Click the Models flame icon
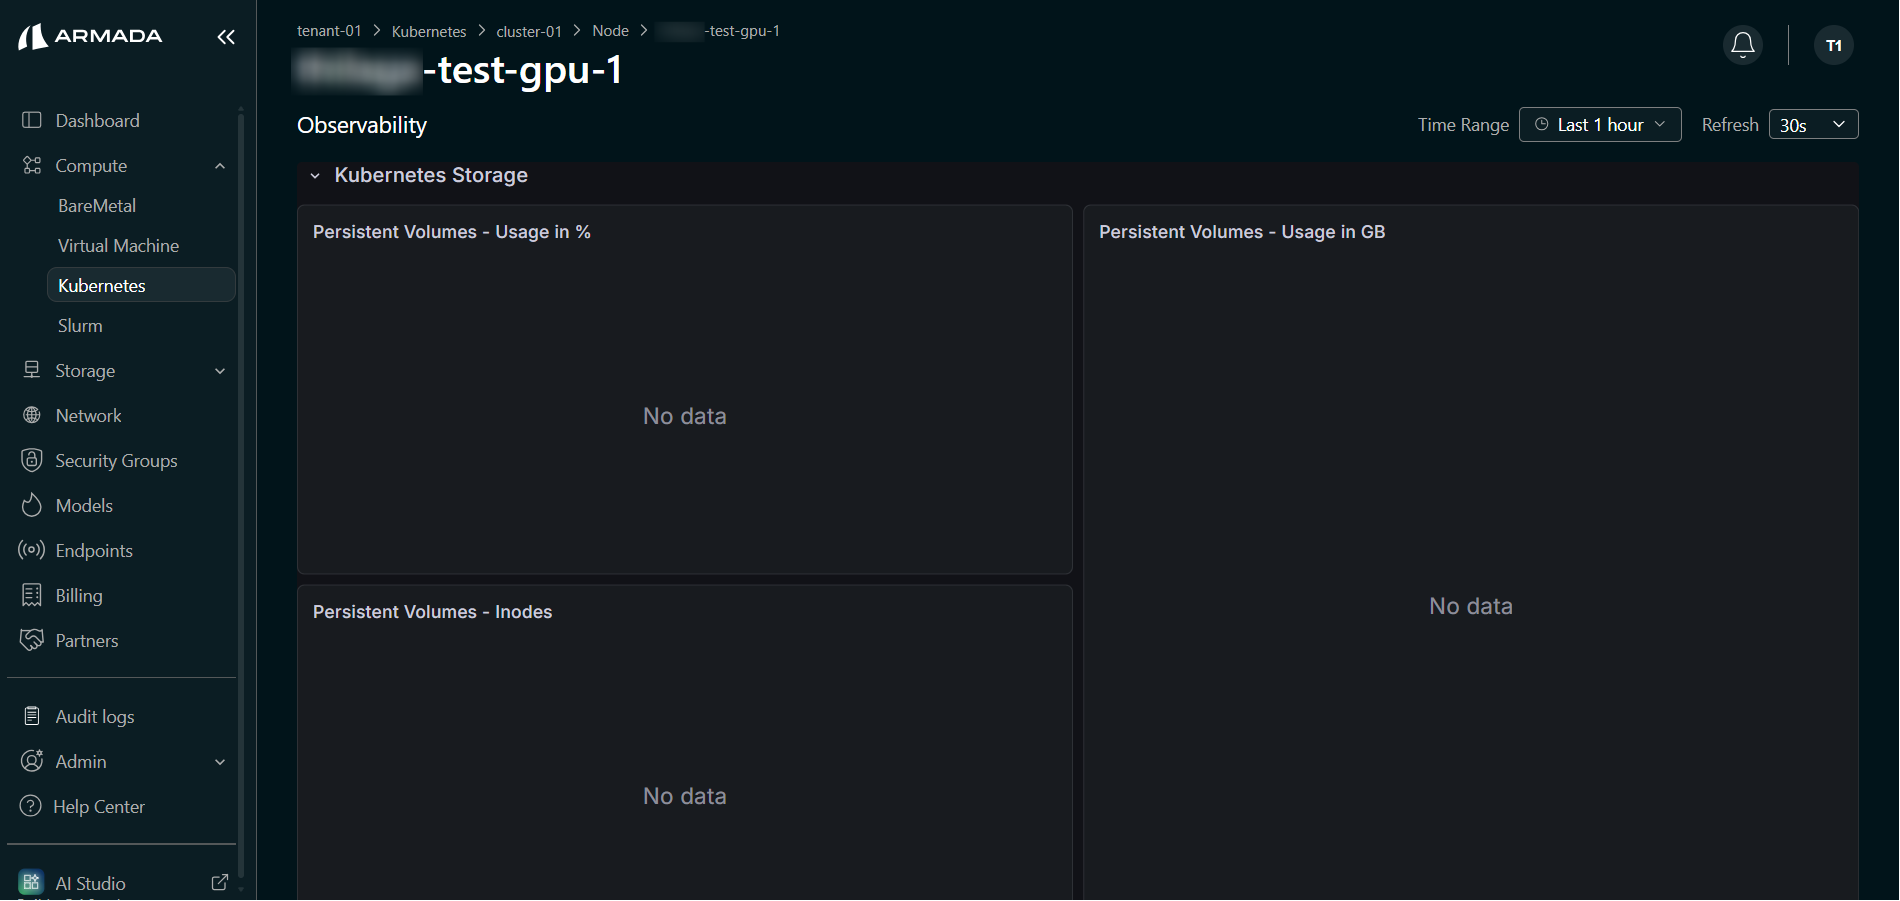The image size is (1900, 901). pos(32,505)
